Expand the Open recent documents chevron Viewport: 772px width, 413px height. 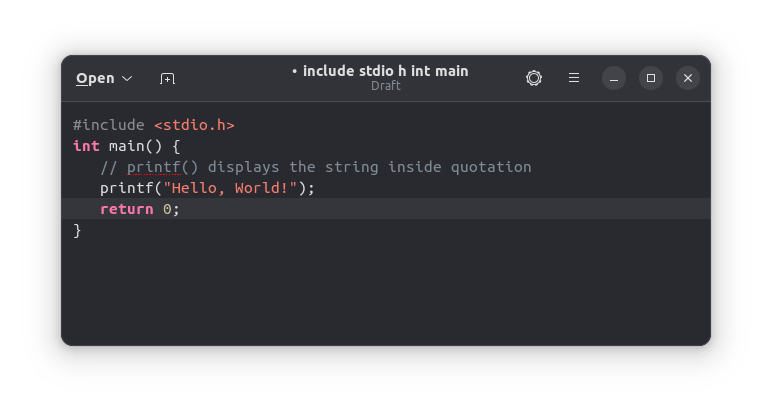pyautogui.click(x=127, y=78)
